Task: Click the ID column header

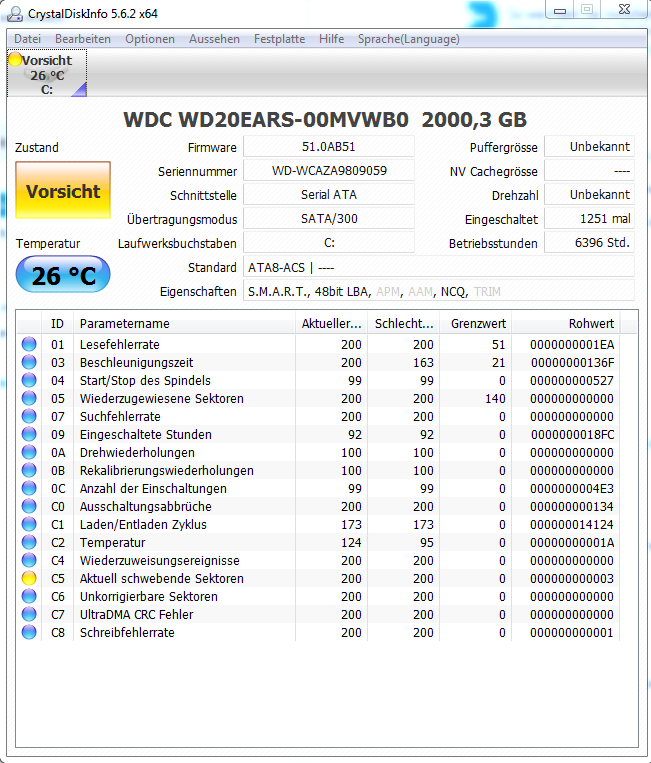Action: click(57, 324)
